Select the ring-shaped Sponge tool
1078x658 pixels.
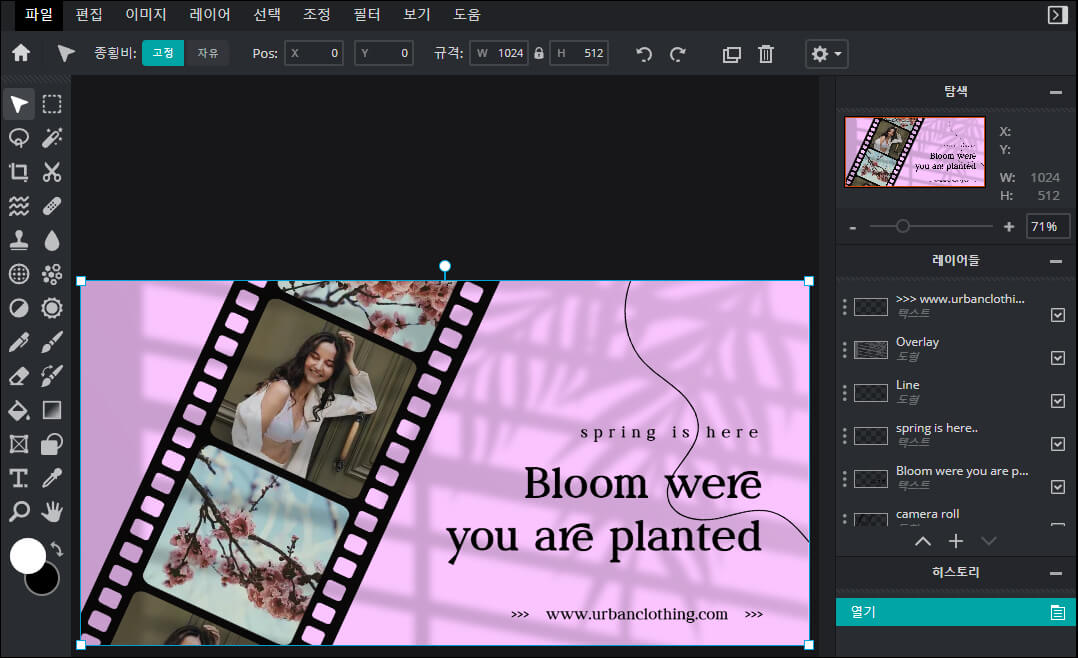[x=52, y=308]
